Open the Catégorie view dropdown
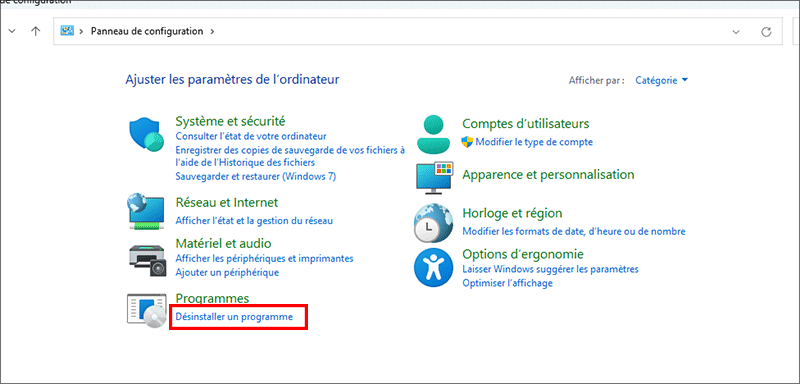This screenshot has width=800, height=384. pyautogui.click(x=661, y=80)
